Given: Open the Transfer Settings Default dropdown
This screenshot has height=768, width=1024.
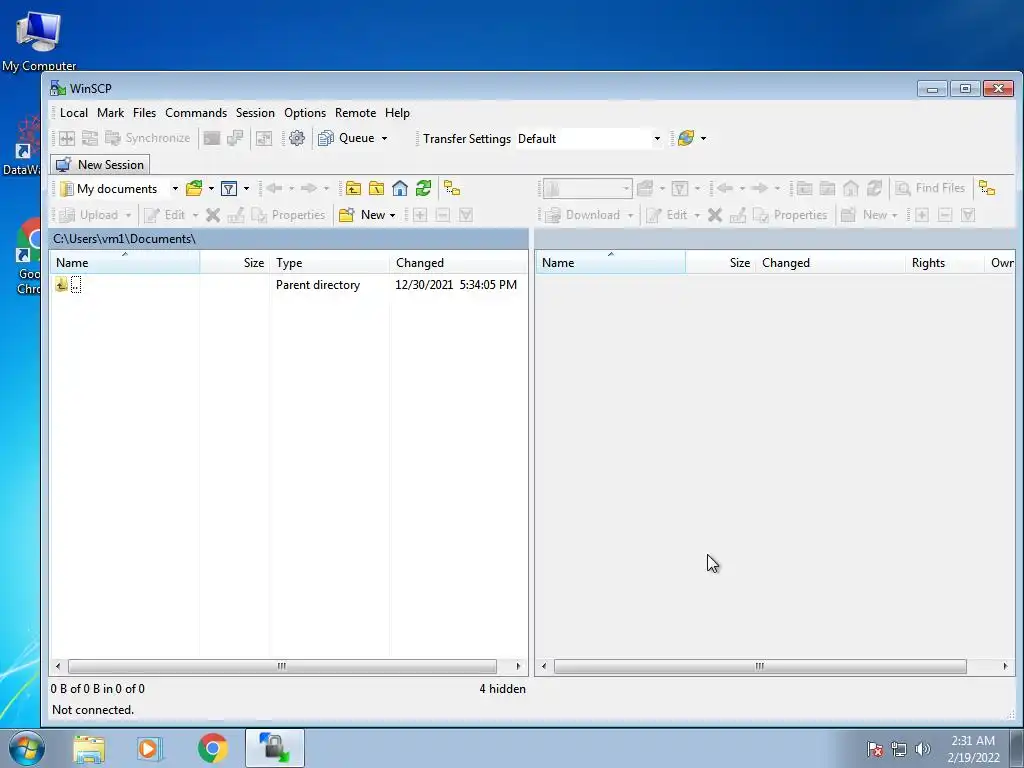Looking at the screenshot, I should pos(657,138).
